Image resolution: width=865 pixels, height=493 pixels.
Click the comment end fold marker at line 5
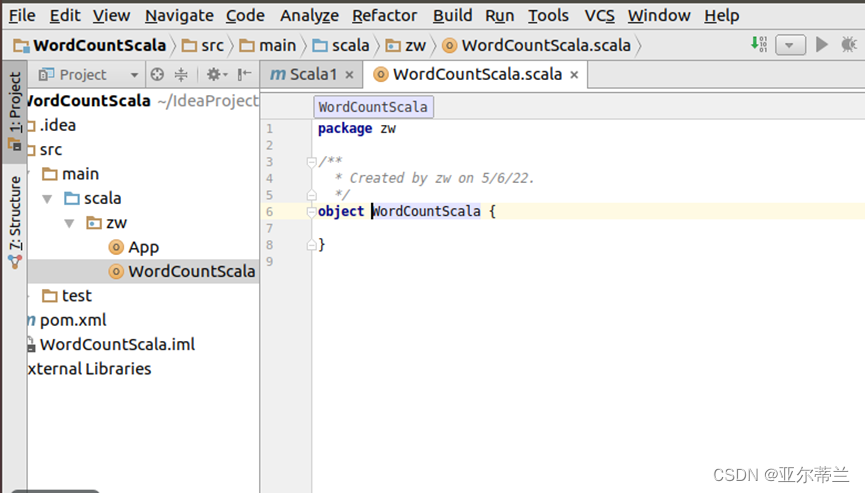(312, 195)
